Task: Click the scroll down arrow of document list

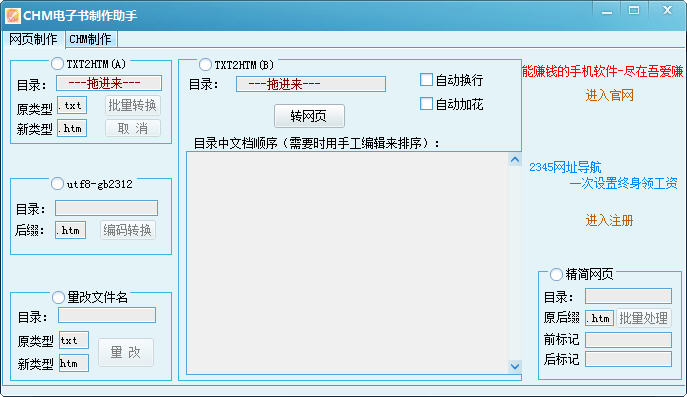Action: [515, 365]
